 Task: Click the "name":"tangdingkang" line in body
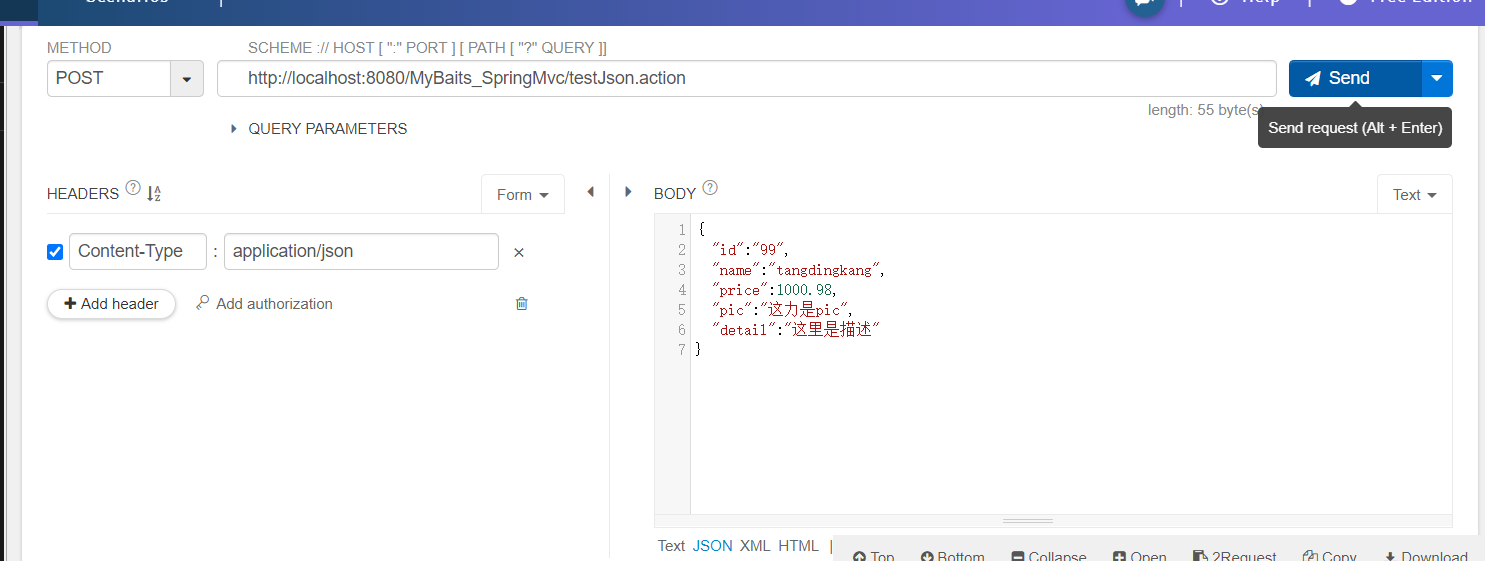click(798, 270)
